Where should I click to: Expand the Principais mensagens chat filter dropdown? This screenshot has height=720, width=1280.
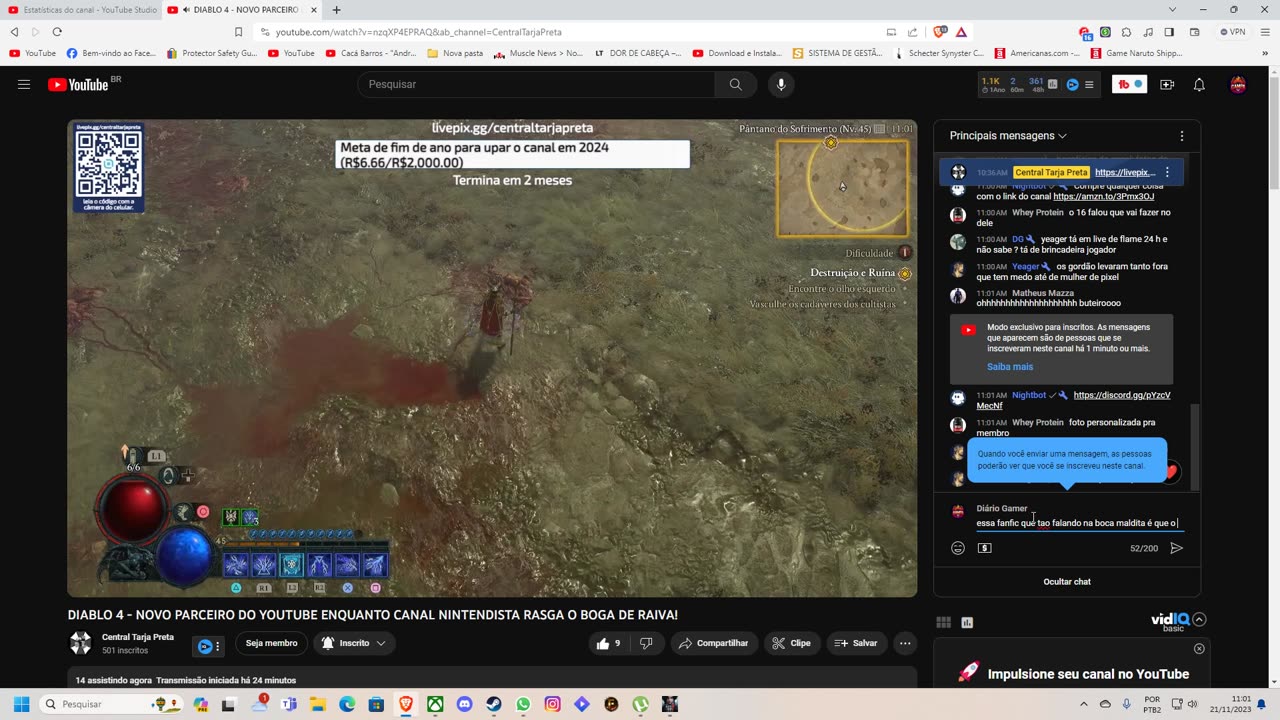[1008, 136]
